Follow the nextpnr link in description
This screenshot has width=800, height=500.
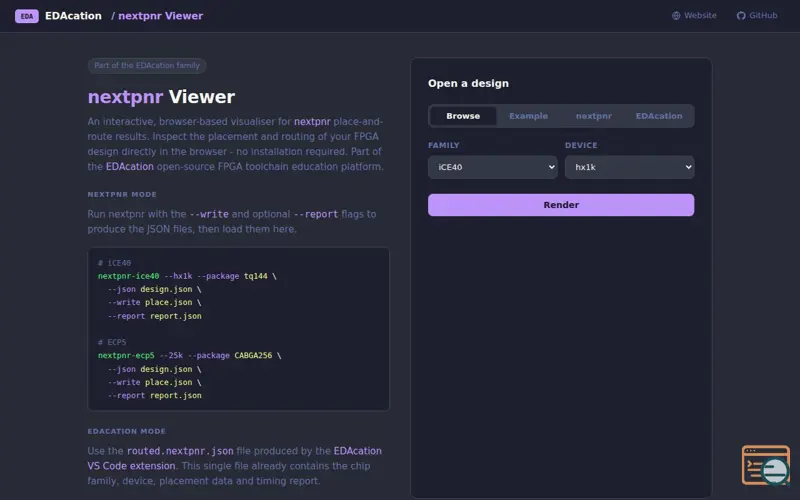click(x=312, y=121)
